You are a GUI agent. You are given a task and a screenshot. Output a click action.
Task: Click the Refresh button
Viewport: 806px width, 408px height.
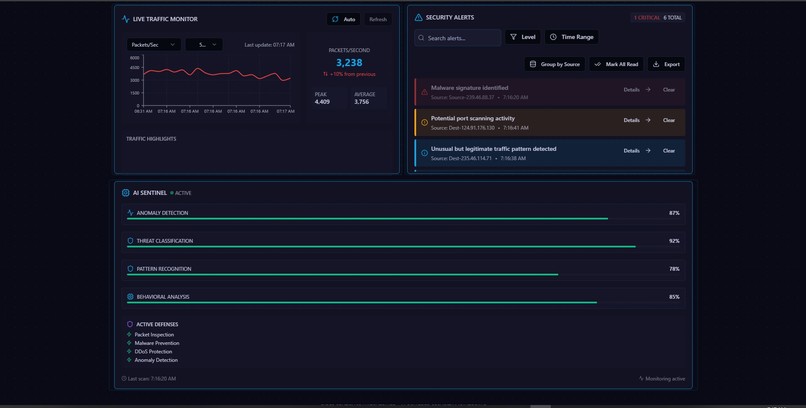pyautogui.click(x=378, y=20)
